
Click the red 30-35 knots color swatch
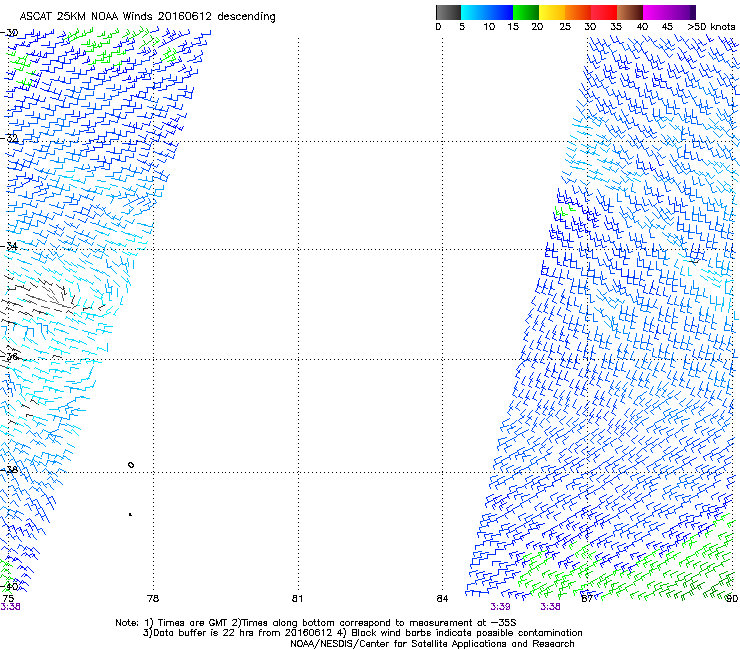(604, 12)
